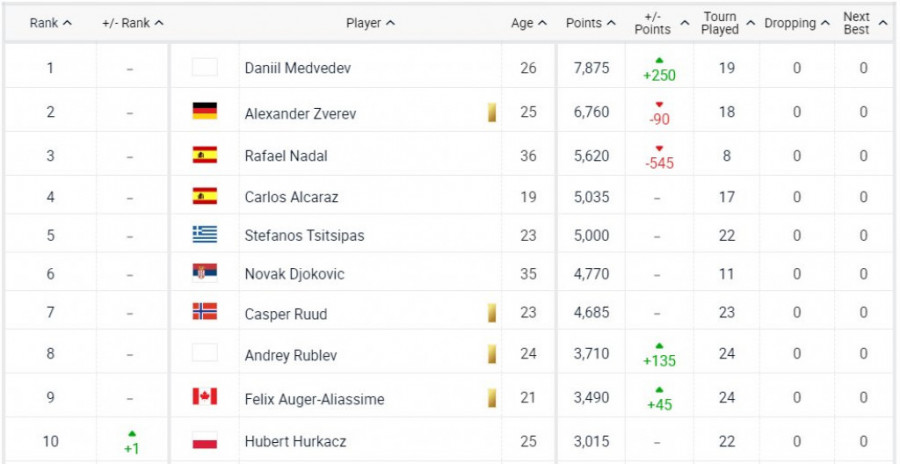Sort by the Tourn Played column header

click(726, 23)
